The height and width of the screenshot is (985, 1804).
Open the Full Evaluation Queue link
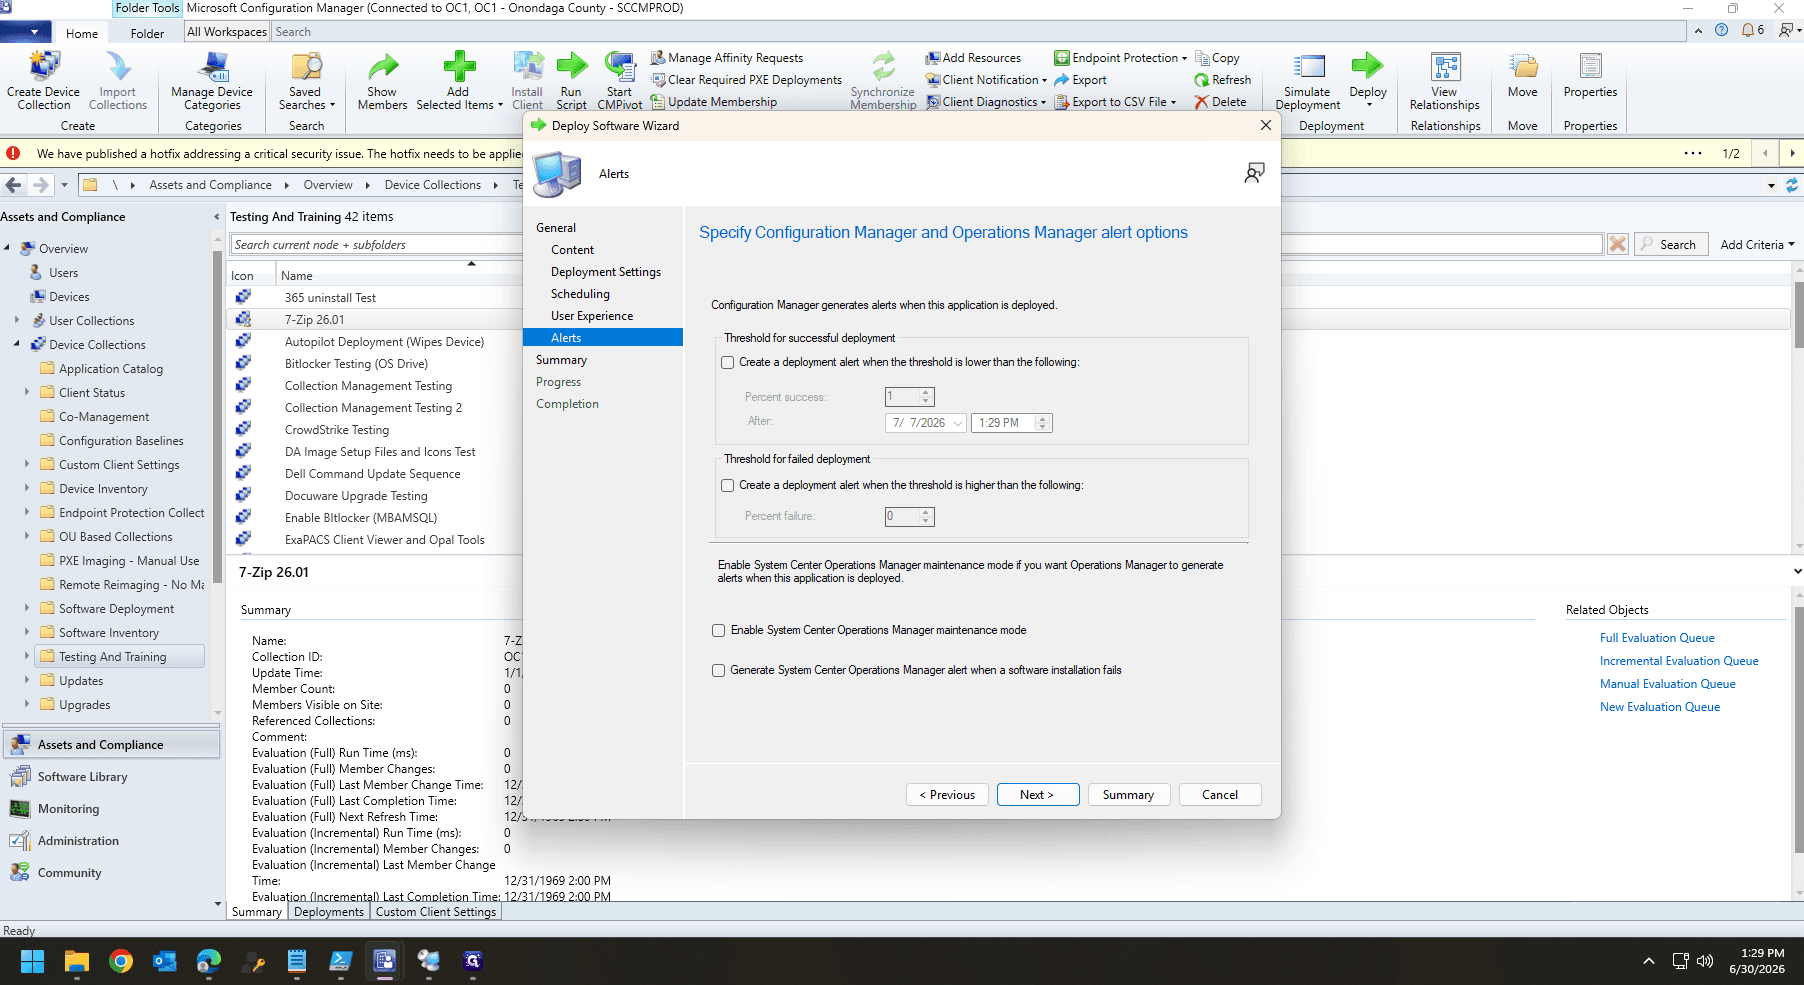[1657, 638]
